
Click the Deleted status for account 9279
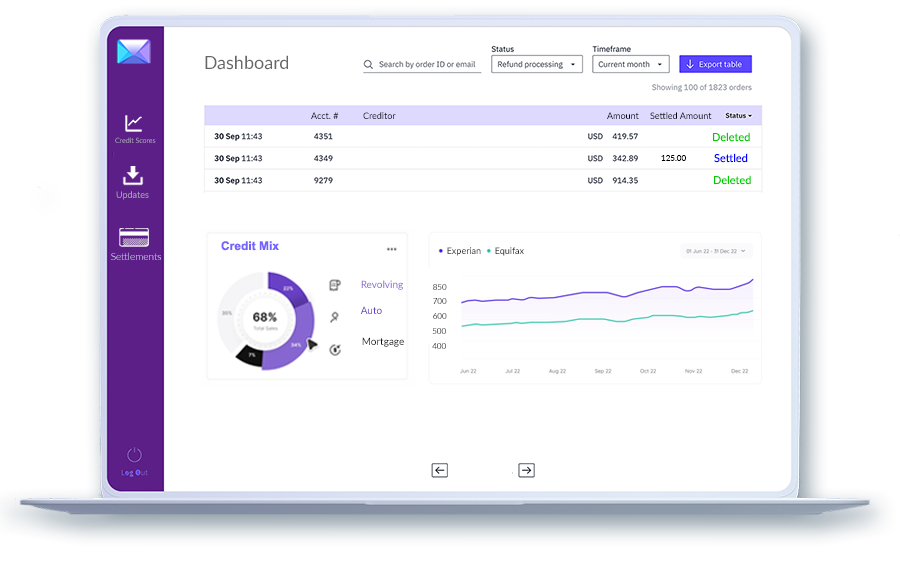(x=732, y=180)
